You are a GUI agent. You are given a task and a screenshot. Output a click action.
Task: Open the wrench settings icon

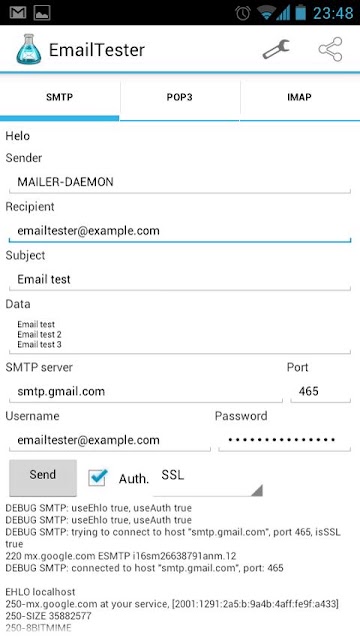click(276, 49)
